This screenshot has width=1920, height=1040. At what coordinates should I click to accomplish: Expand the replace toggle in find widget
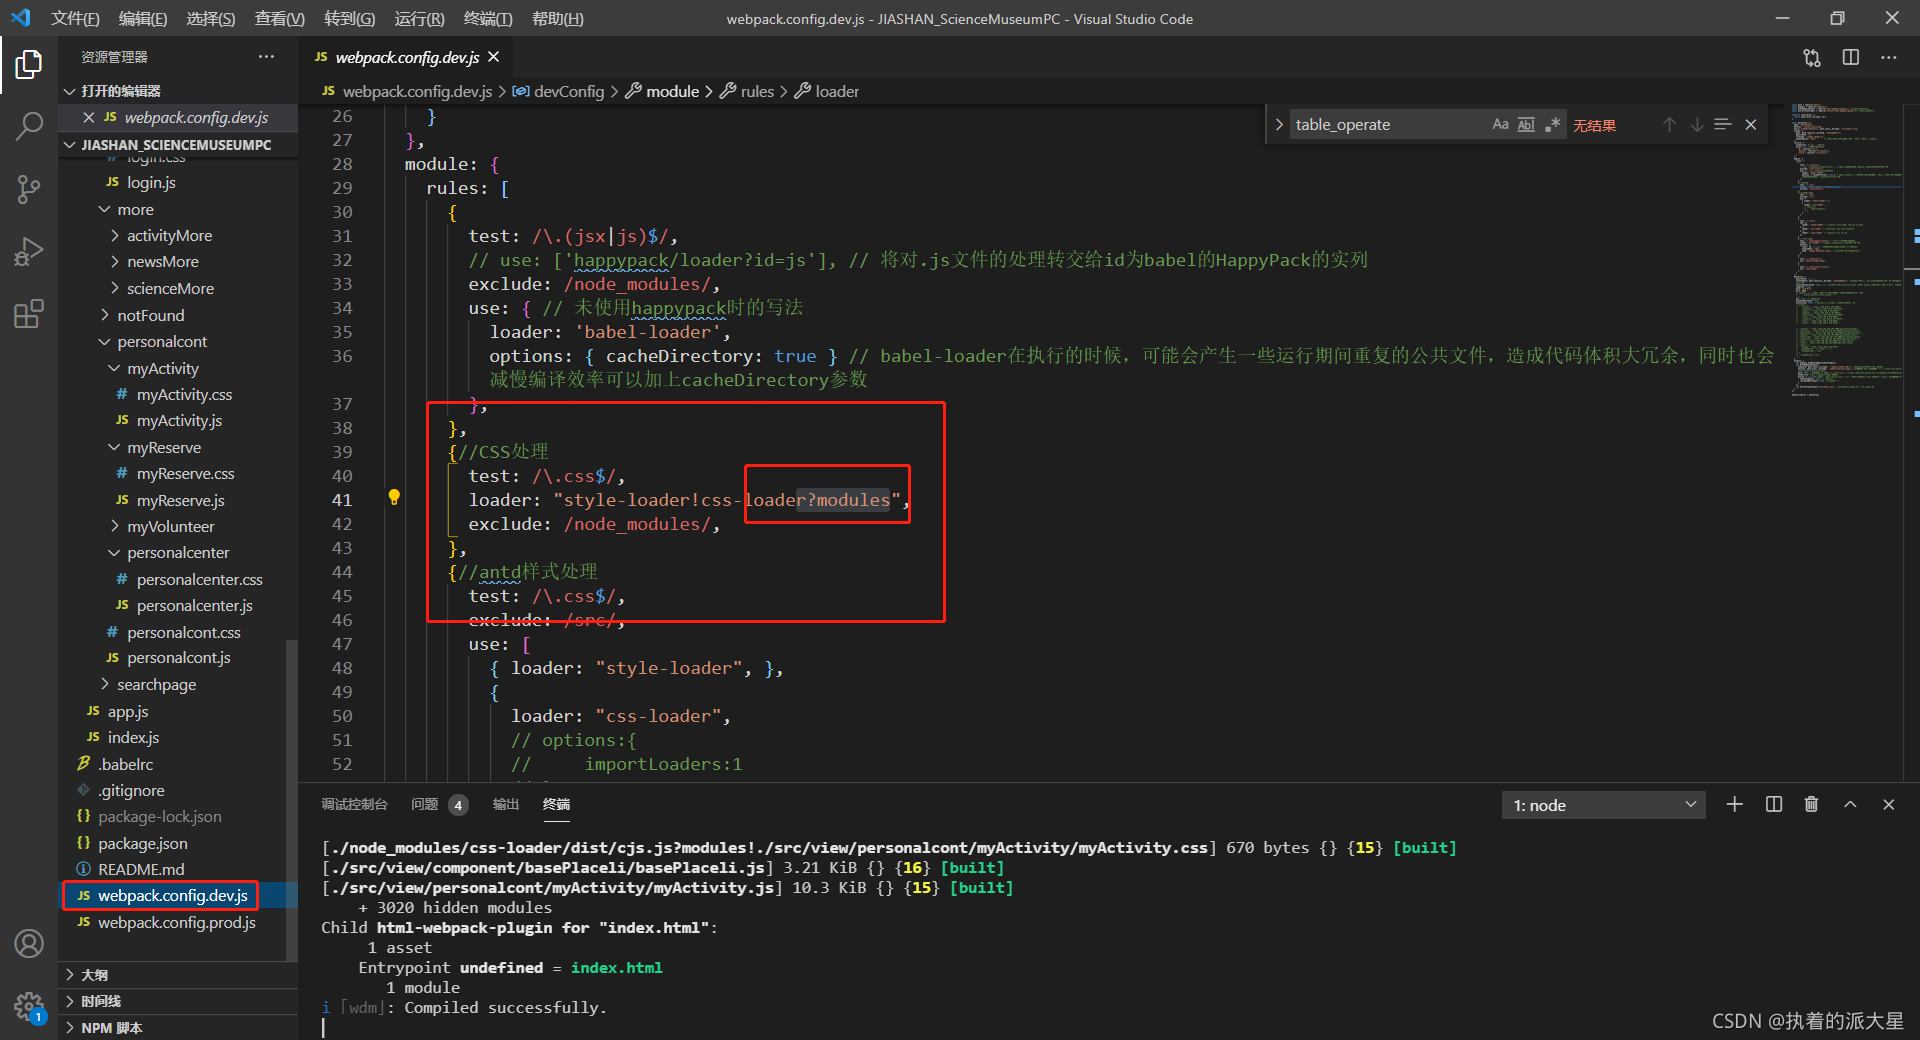[x=1278, y=125]
